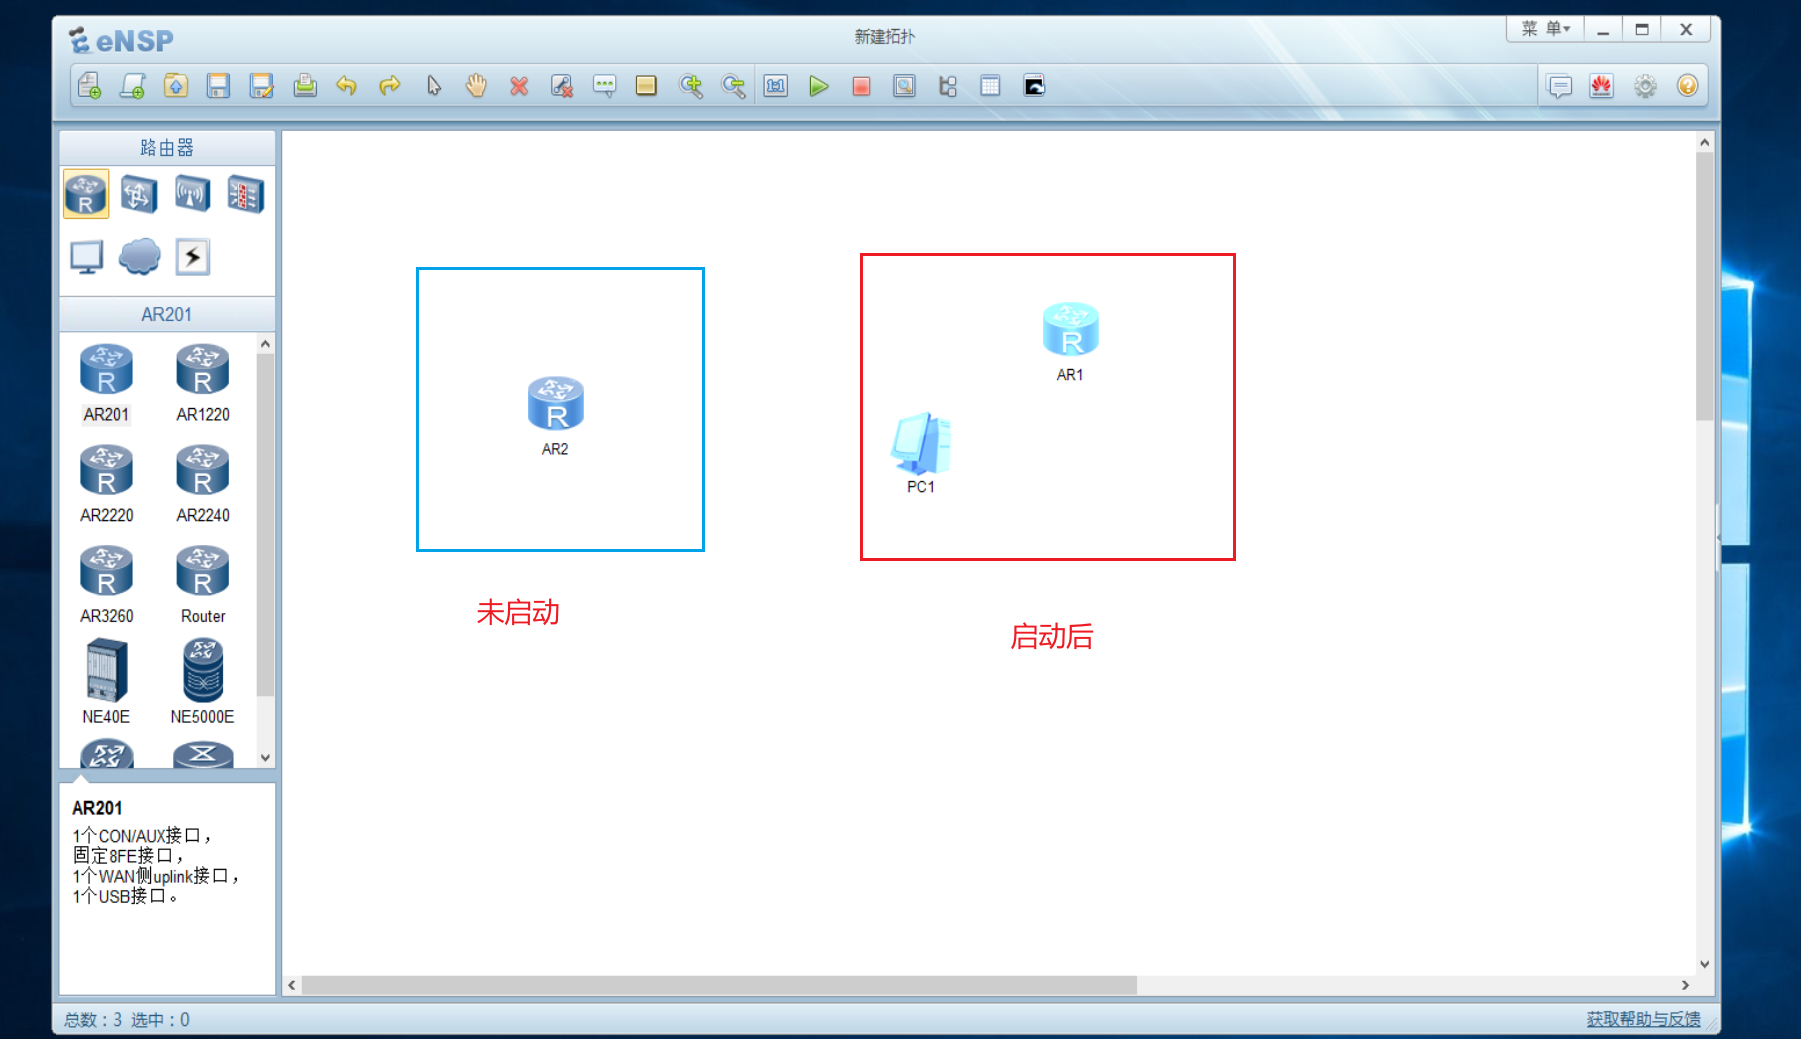The width and height of the screenshot is (1801, 1039).
Task: Open the help question mark icon
Action: 1688,86
